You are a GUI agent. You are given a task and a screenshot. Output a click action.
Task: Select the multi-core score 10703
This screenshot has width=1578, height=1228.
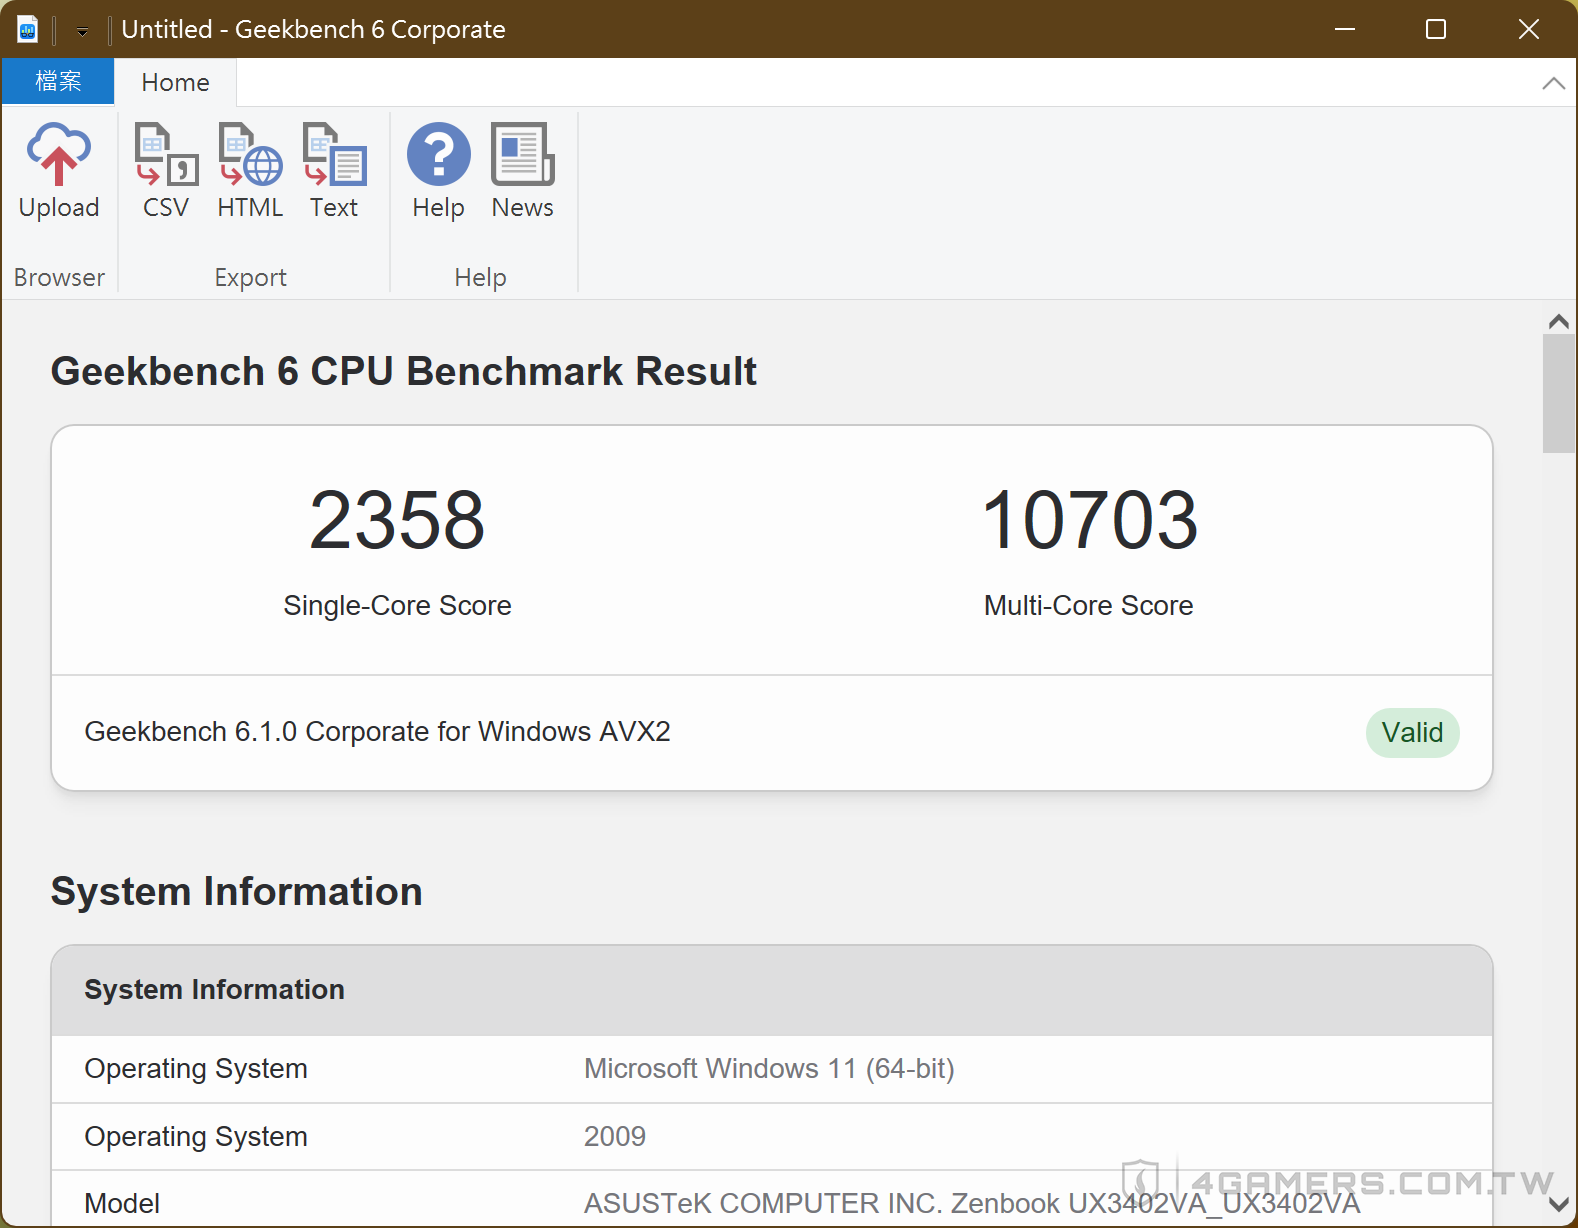(x=1089, y=520)
